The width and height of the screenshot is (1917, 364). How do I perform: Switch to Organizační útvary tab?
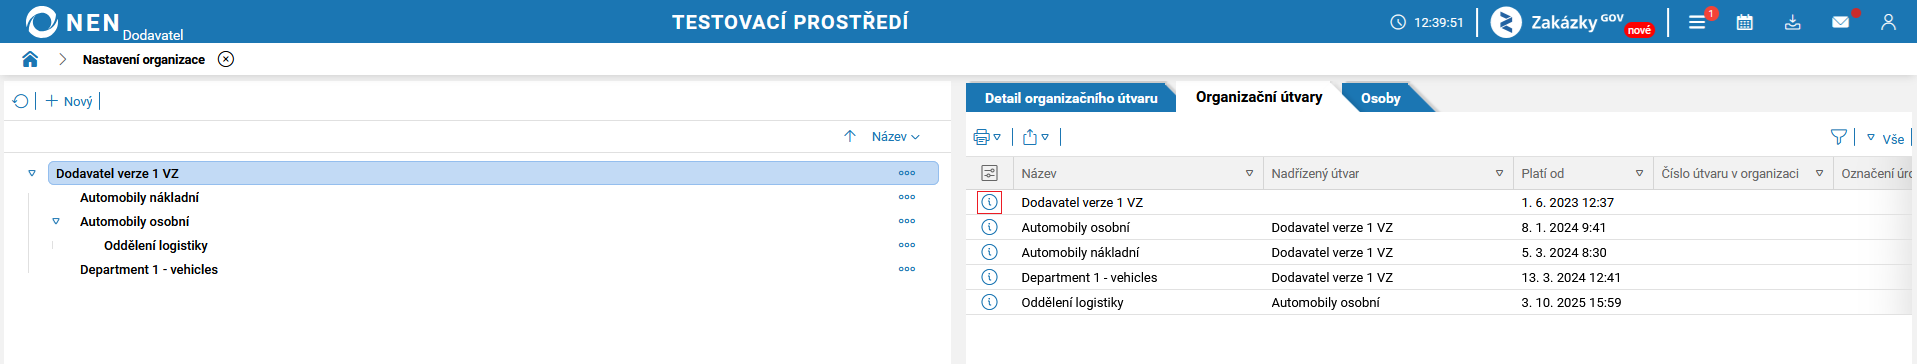point(1259,97)
